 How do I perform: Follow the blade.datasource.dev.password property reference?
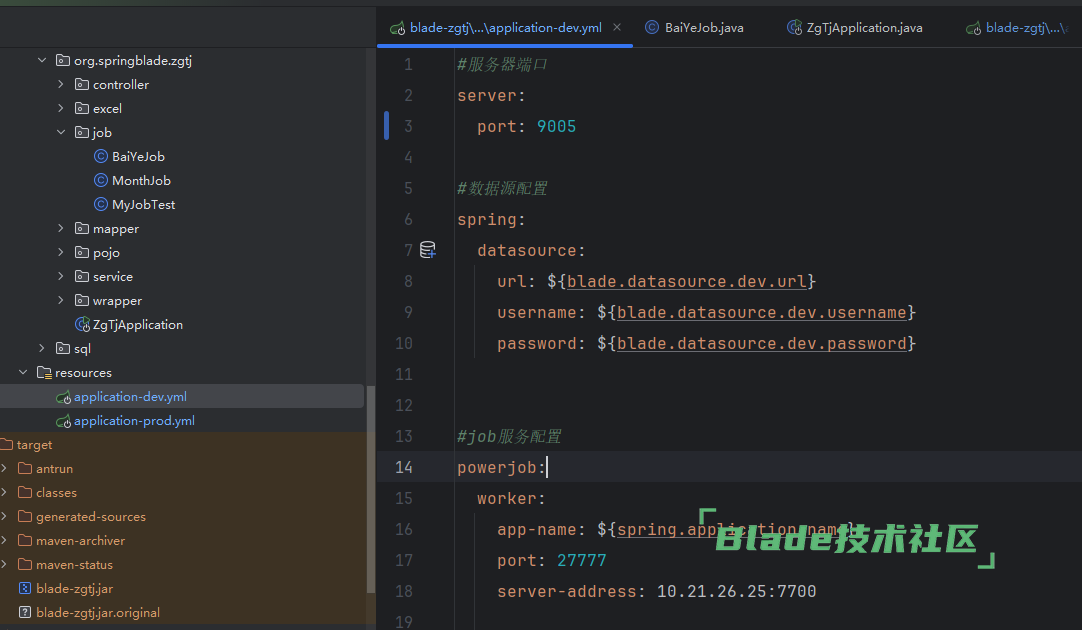click(762, 344)
